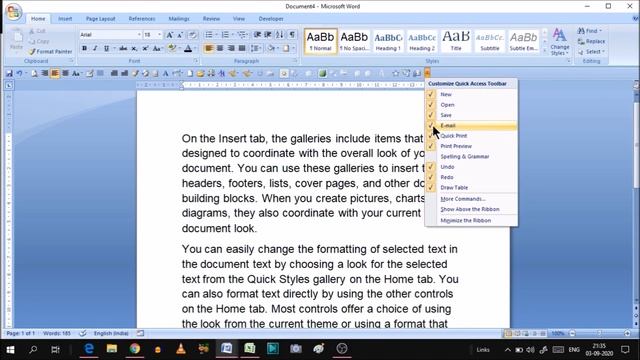This screenshot has height=360, width=640.
Task: Uncheck Save in Customize Quick Access menu
Action: [x=471, y=115]
